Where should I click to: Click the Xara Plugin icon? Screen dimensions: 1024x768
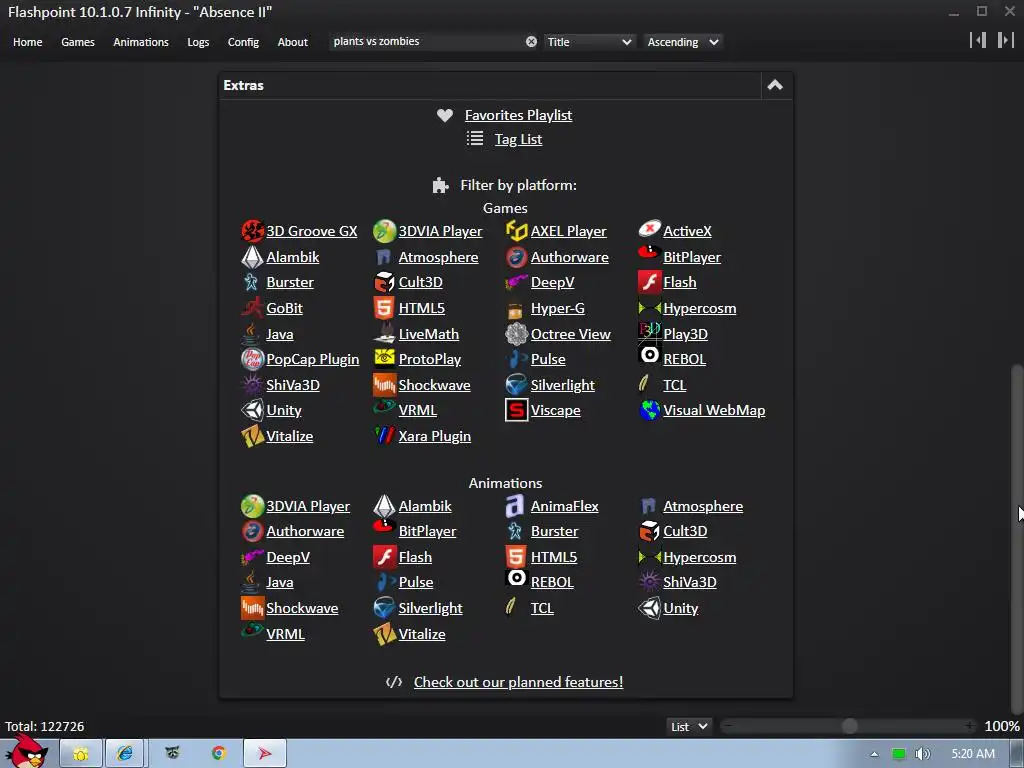(384, 434)
